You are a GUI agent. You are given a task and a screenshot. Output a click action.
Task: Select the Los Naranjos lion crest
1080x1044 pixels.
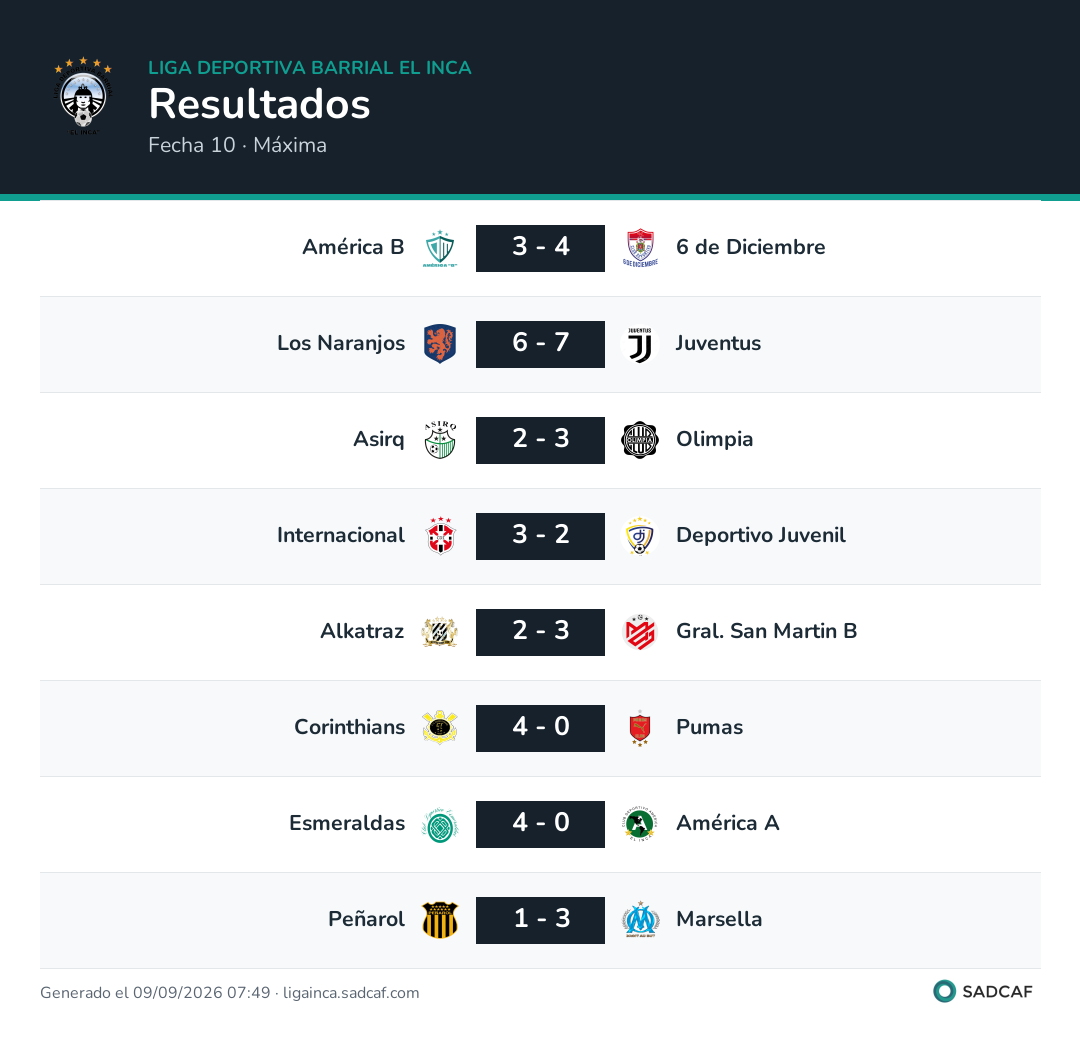(x=439, y=344)
